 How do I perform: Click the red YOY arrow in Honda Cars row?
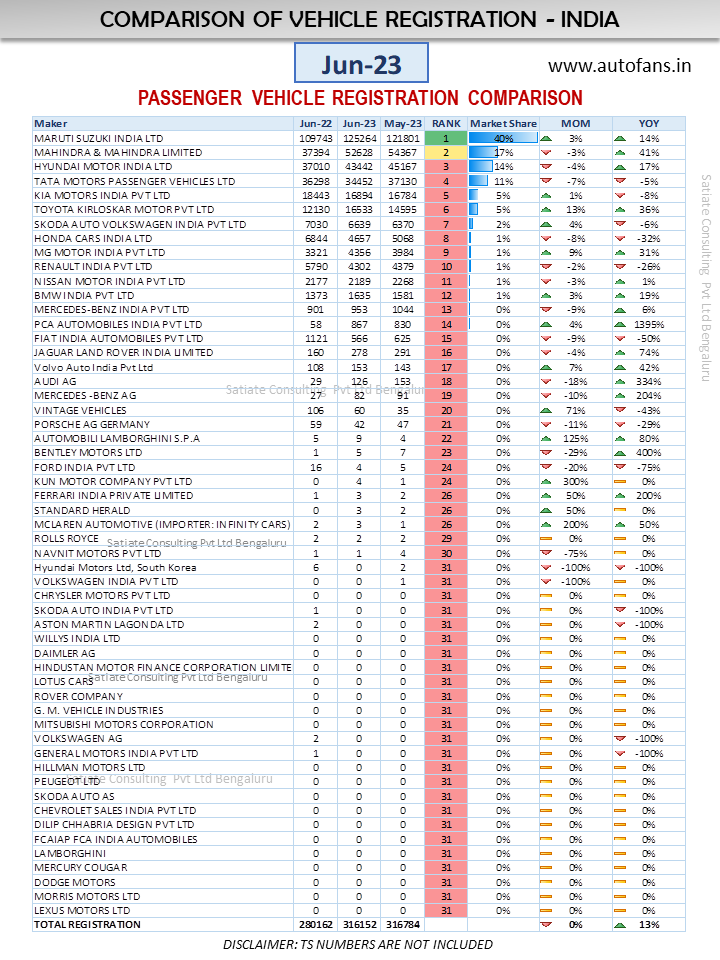point(620,239)
